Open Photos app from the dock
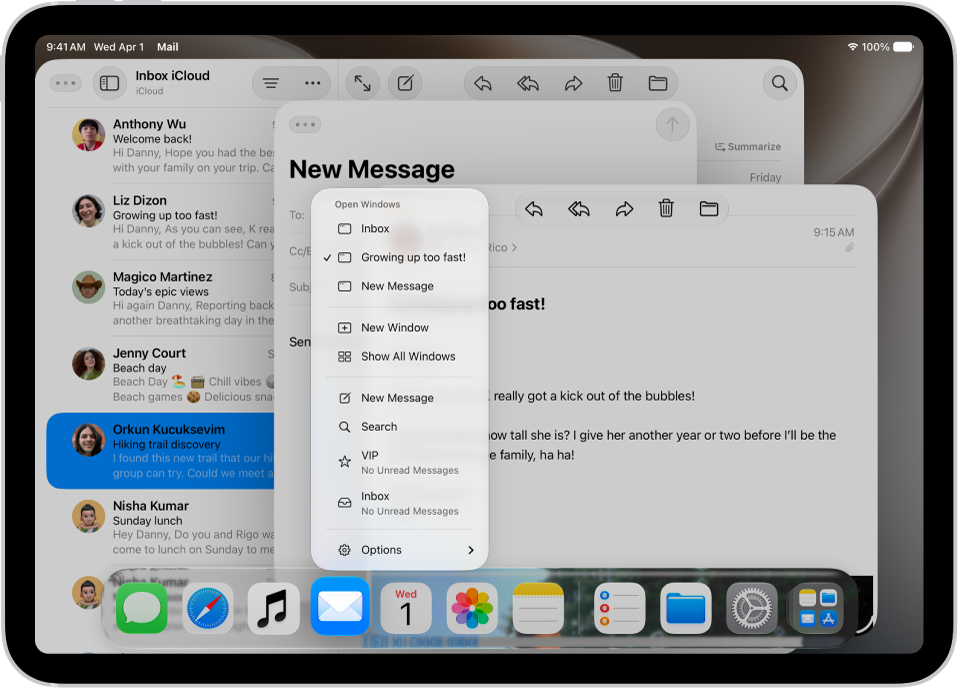This screenshot has height=690, width=960. click(x=472, y=608)
